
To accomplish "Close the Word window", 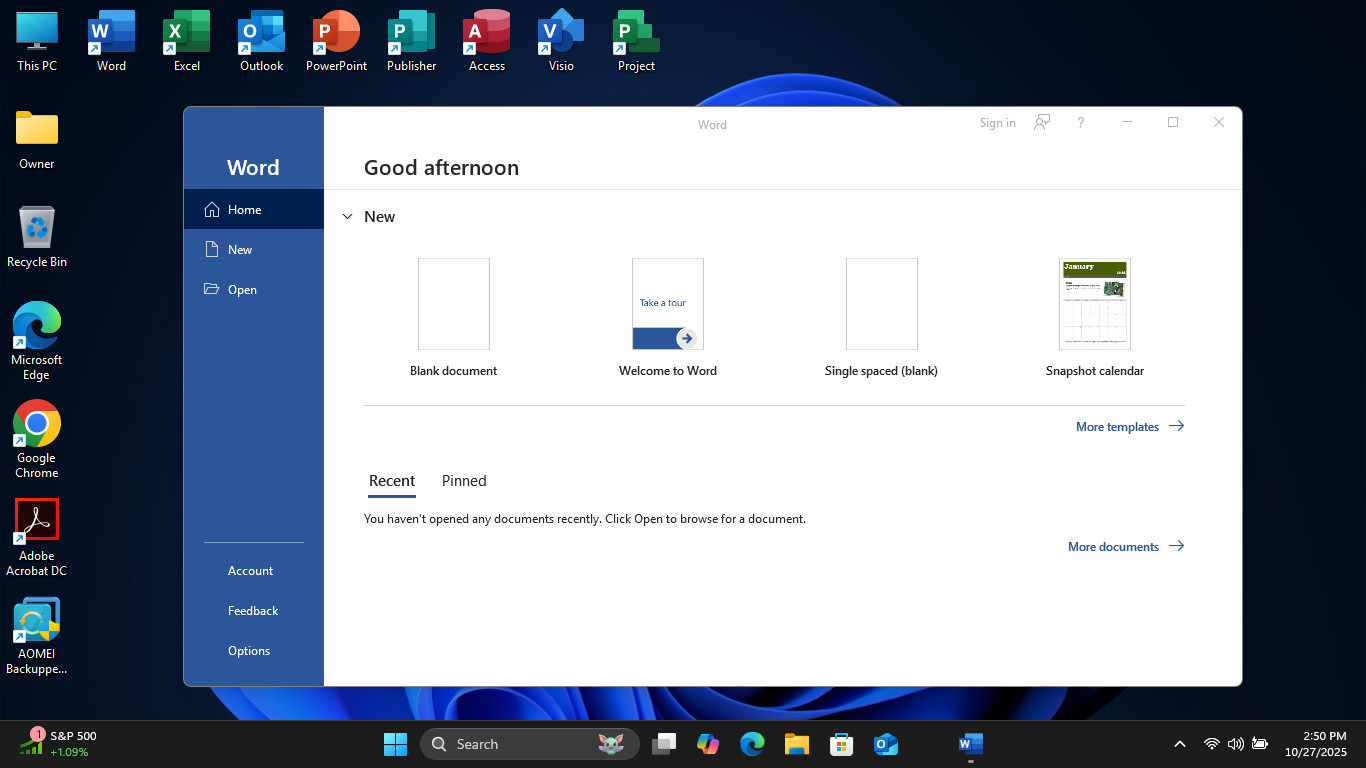I will [x=1219, y=122].
